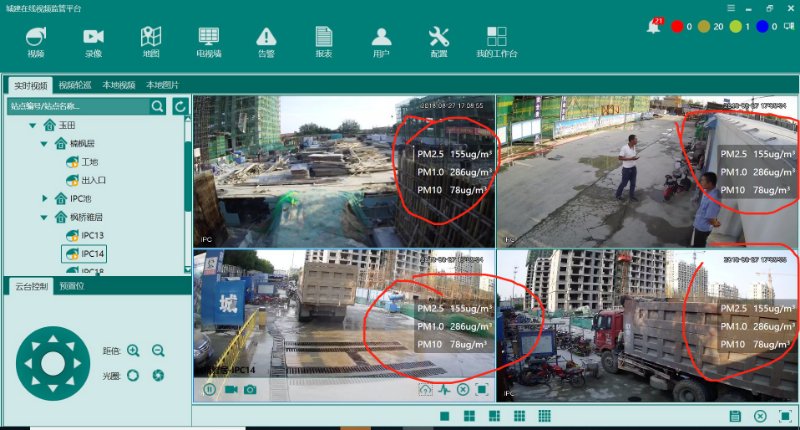Screen dimensions: 800x430
Task: Click the yellow-green alarm indicator showing 1
Action: [x=736, y=27]
